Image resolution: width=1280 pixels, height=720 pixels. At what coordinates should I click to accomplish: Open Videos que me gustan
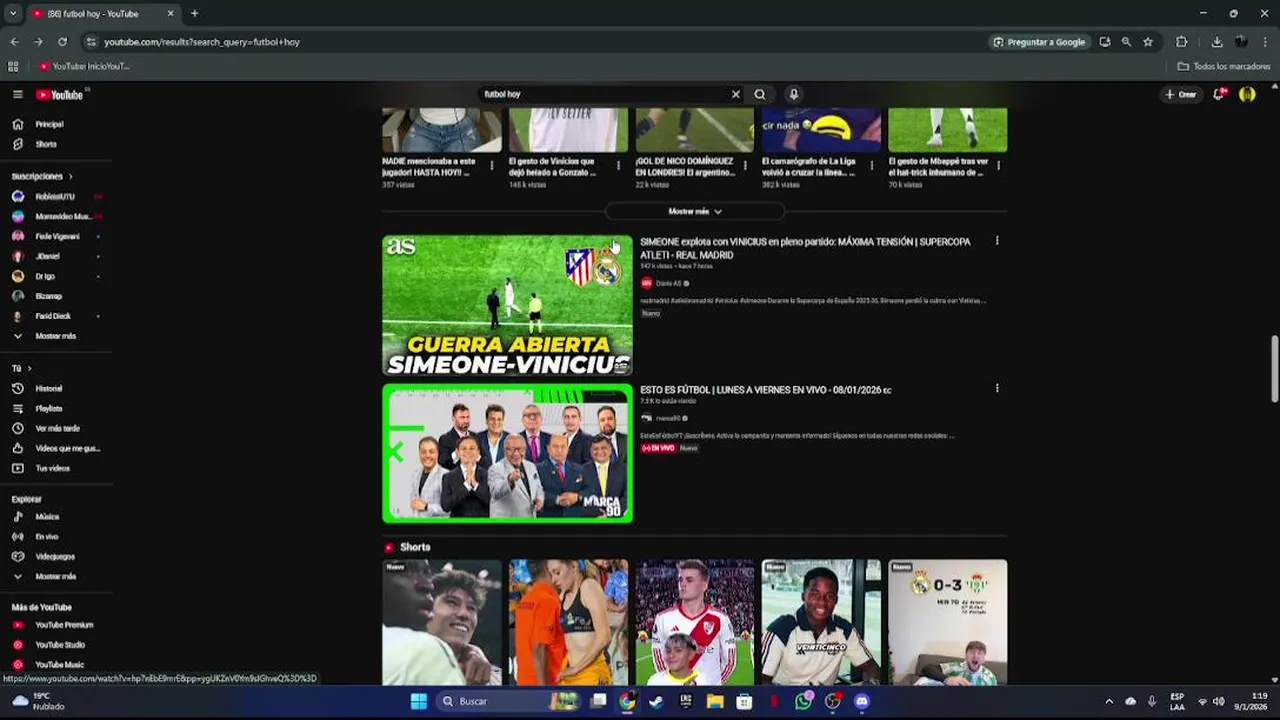tap(67, 448)
